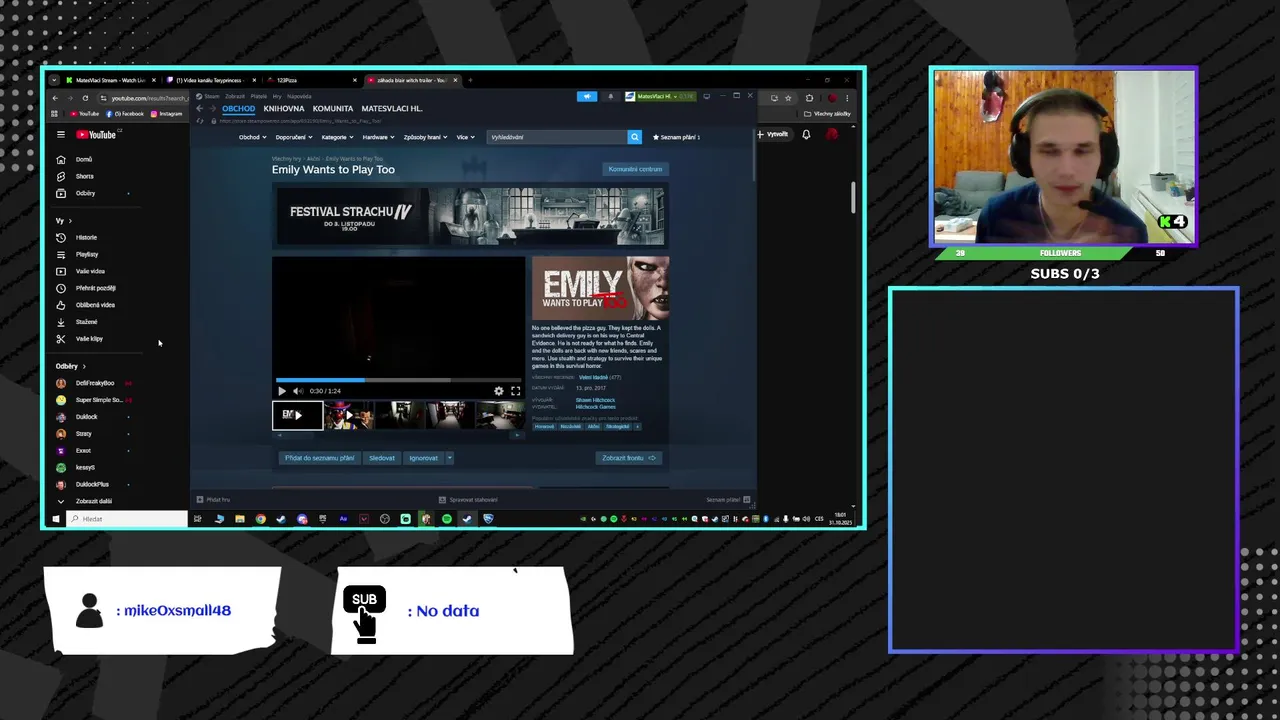Expand the Doporučení dropdown
The height and width of the screenshot is (720, 1280).
(294, 137)
